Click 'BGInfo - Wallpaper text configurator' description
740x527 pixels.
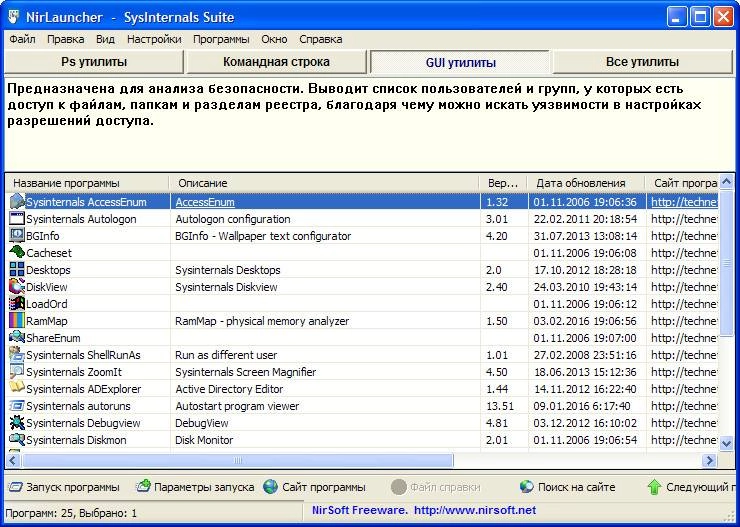(263, 236)
